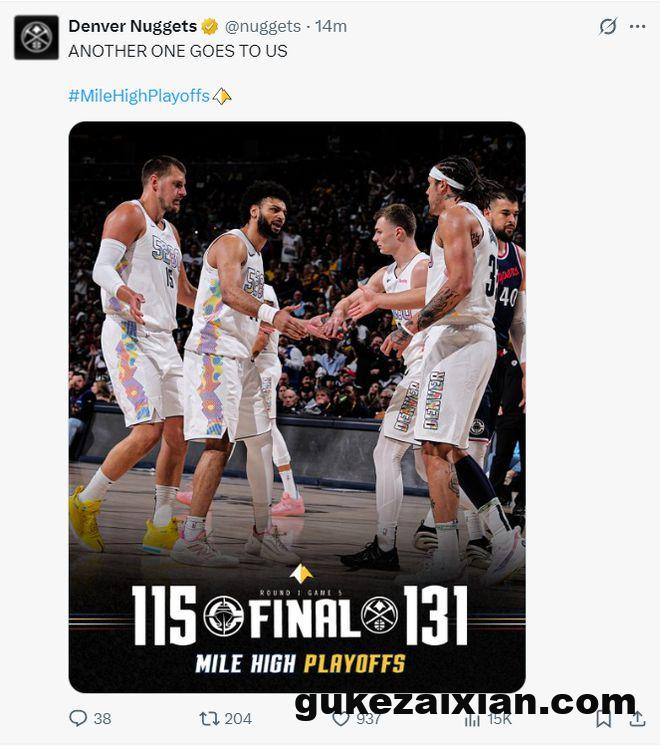Bookmark this Nuggets post
The width and height of the screenshot is (660, 746).
(x=603, y=718)
